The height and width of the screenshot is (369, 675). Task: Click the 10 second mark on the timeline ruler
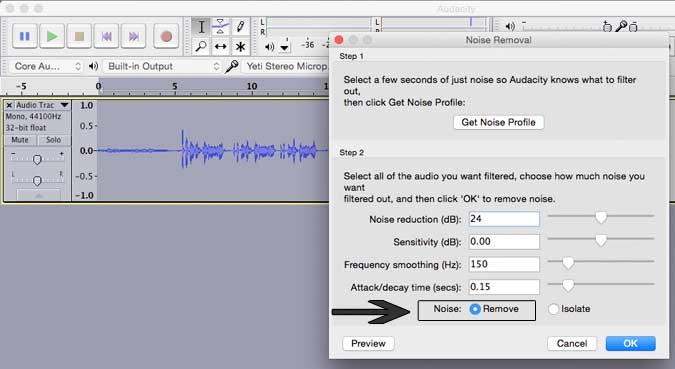click(x=252, y=86)
